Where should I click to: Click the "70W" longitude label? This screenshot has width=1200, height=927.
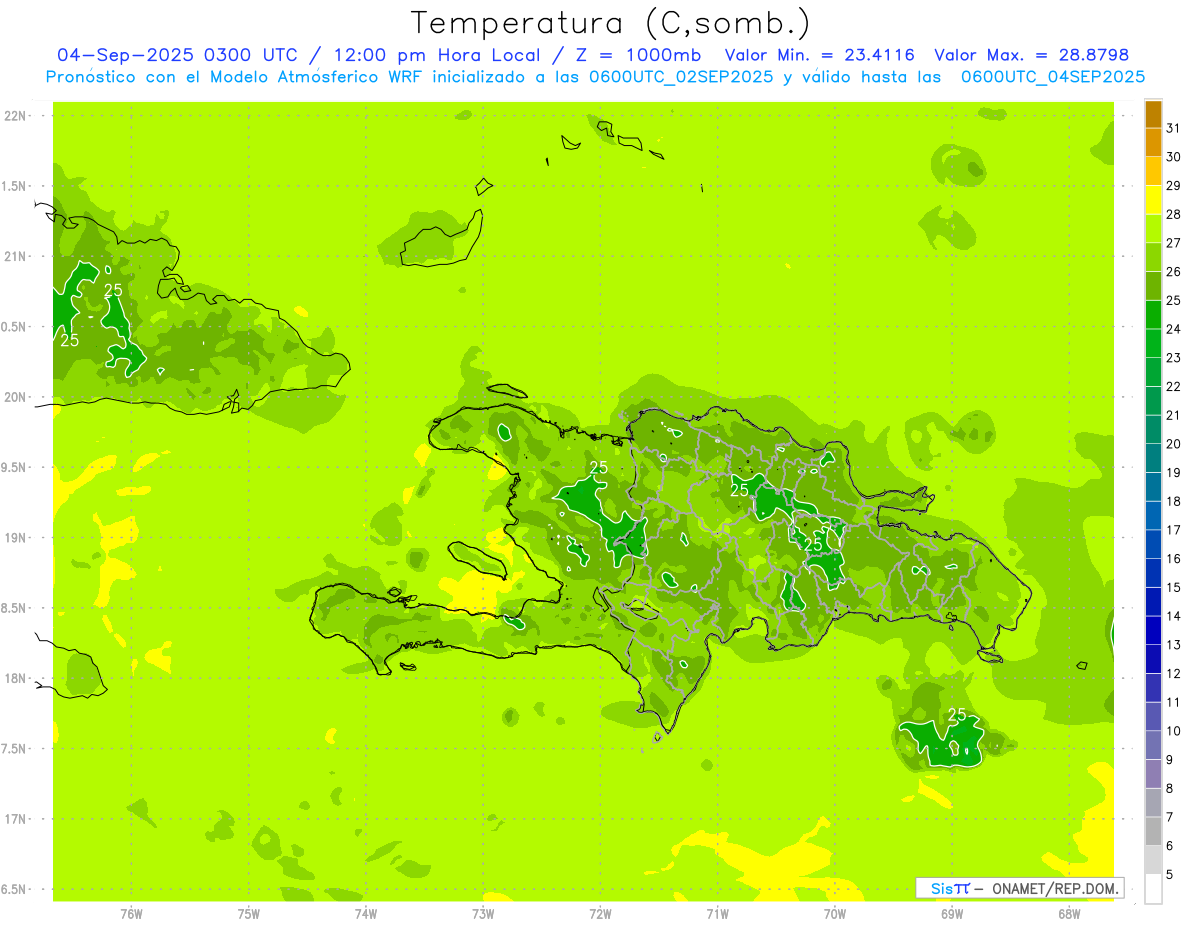tap(835, 914)
